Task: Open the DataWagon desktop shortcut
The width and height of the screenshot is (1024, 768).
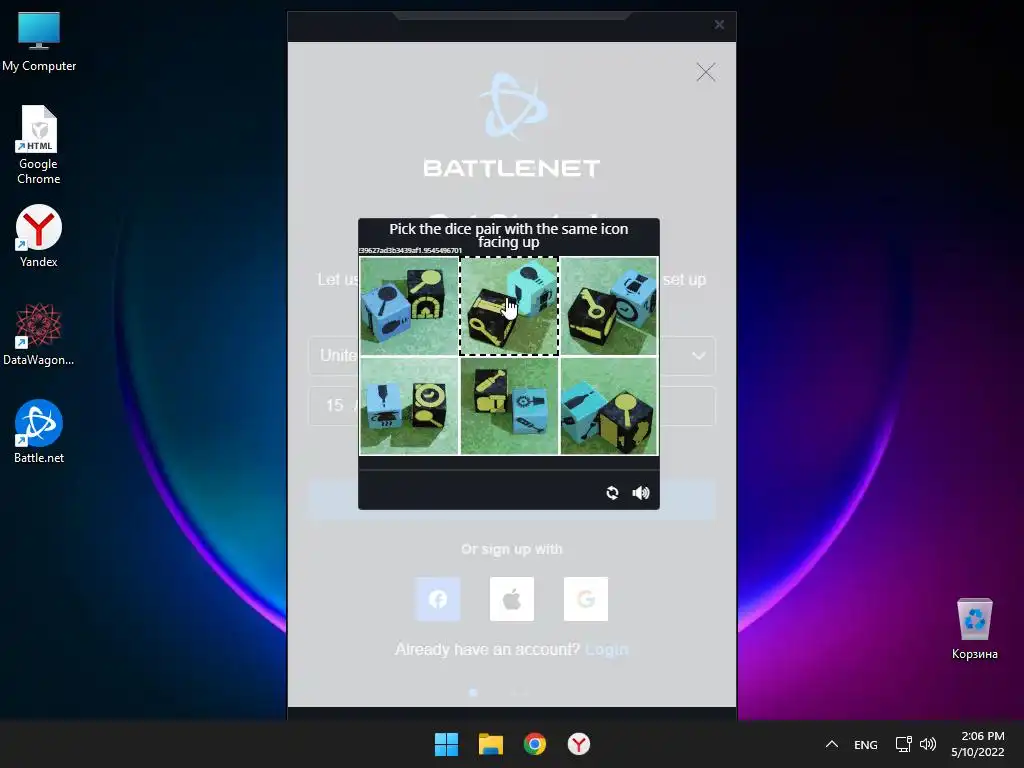Action: tap(39, 334)
